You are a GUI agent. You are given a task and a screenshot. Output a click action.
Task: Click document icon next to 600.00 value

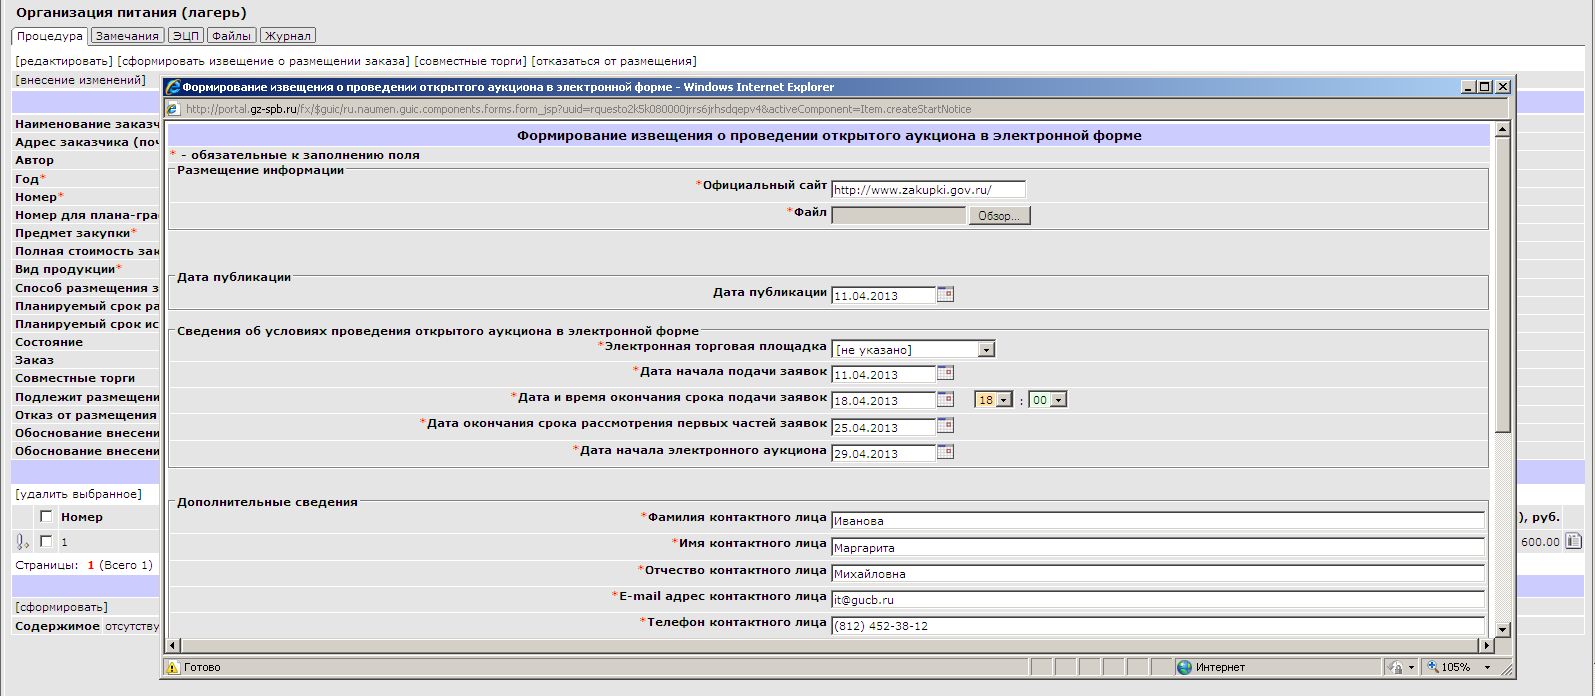1573,541
